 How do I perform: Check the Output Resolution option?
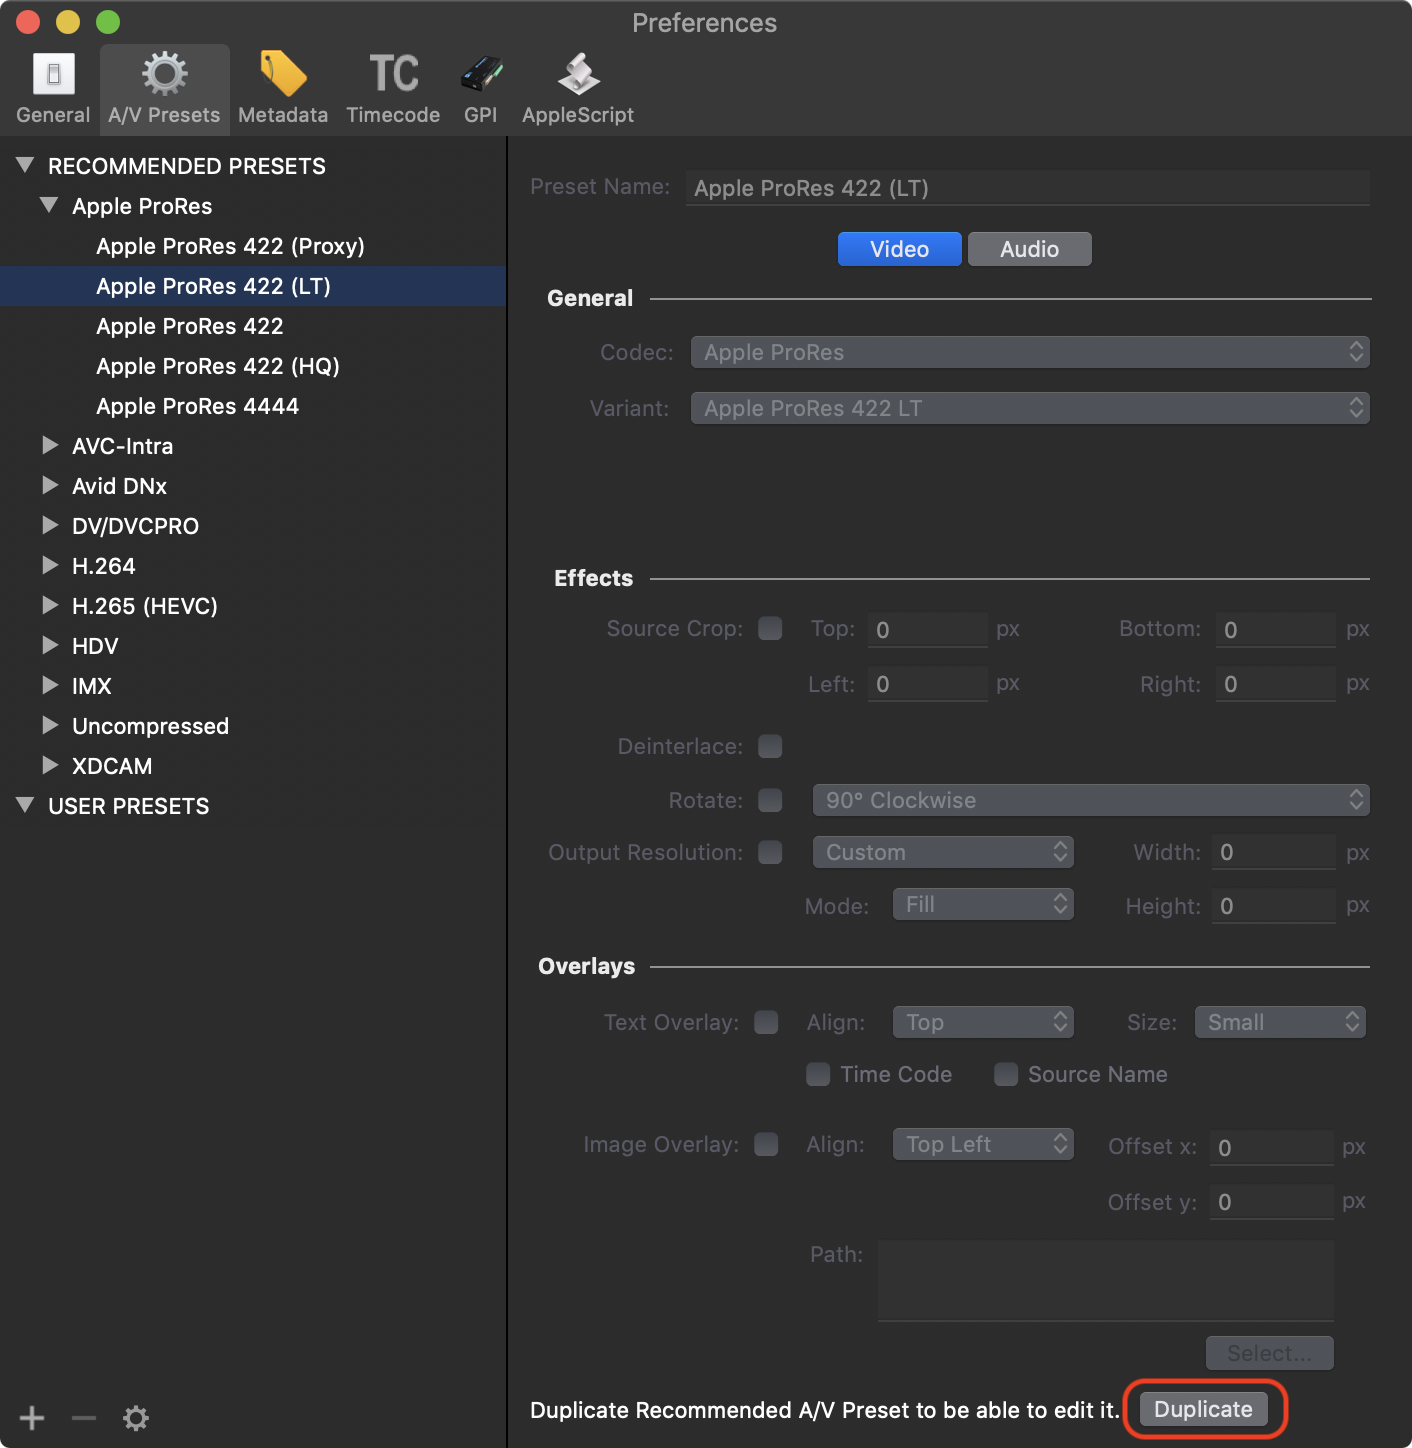pyautogui.click(x=770, y=852)
